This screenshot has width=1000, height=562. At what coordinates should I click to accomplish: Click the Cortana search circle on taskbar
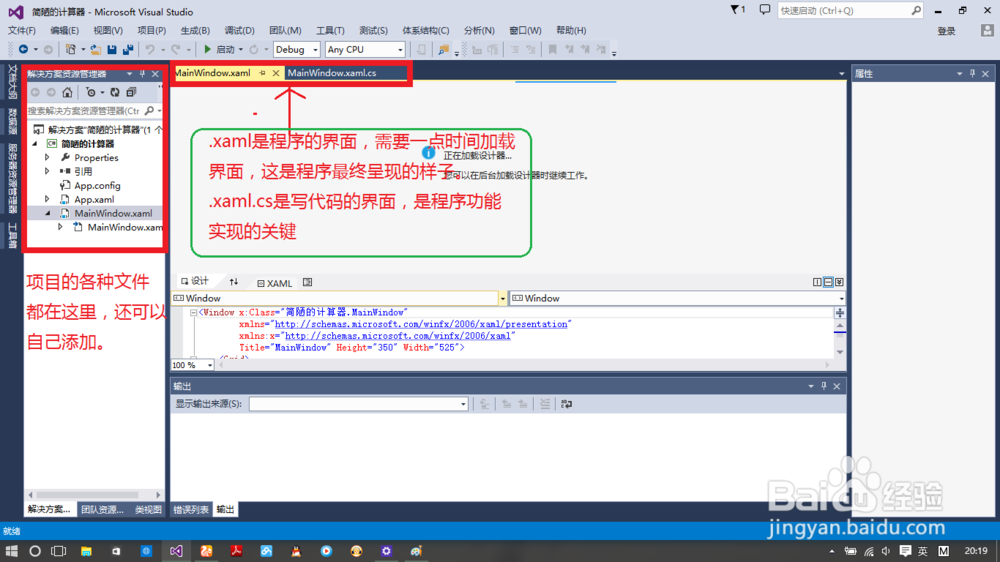pos(35,551)
